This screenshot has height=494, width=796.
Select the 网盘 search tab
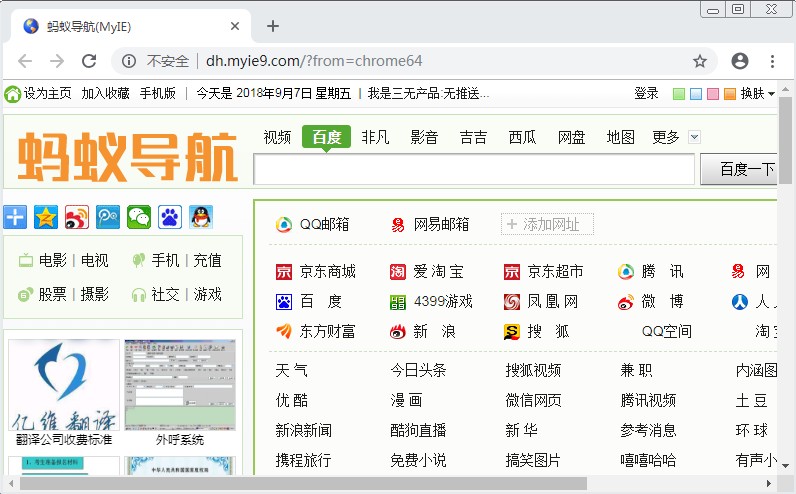click(x=571, y=137)
